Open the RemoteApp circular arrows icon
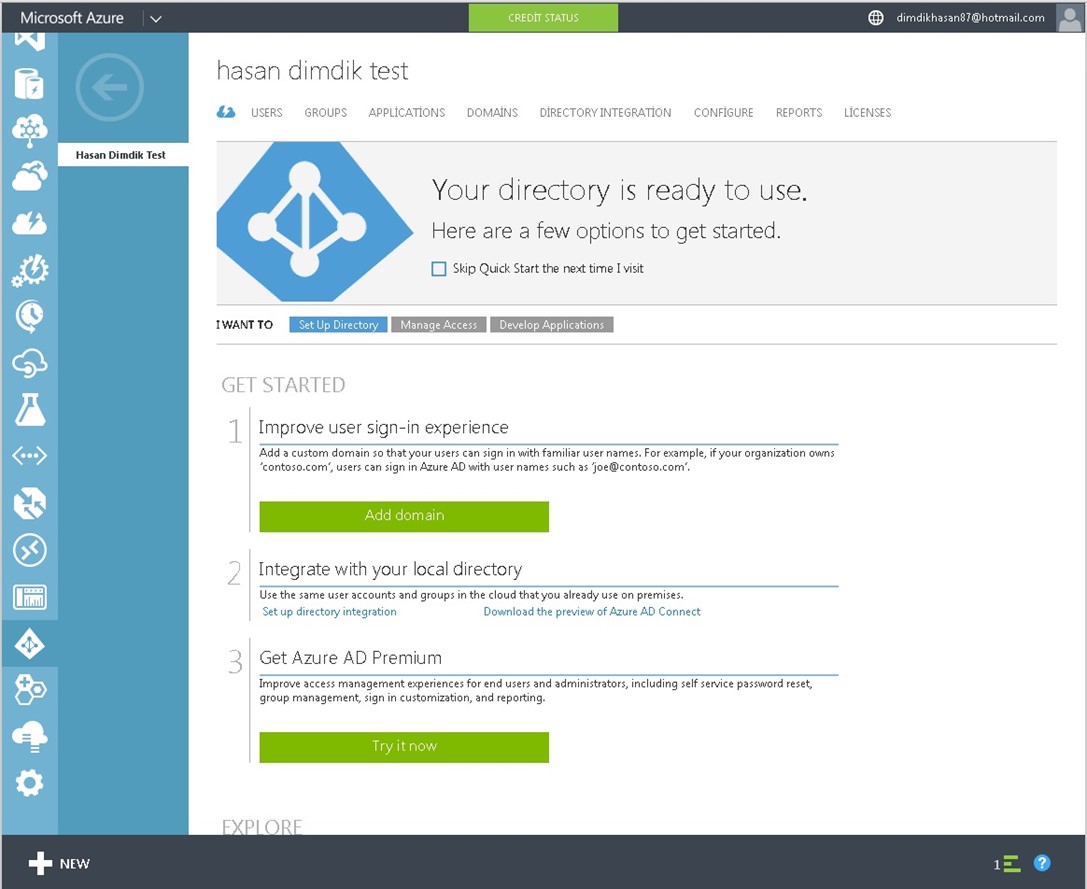Image resolution: width=1087 pixels, height=889 pixels. click(x=29, y=550)
